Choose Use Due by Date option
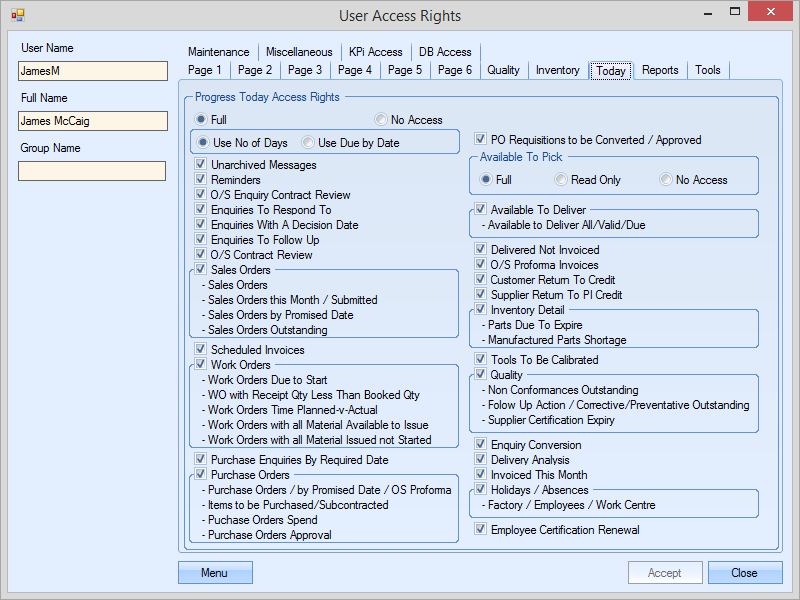 309,143
